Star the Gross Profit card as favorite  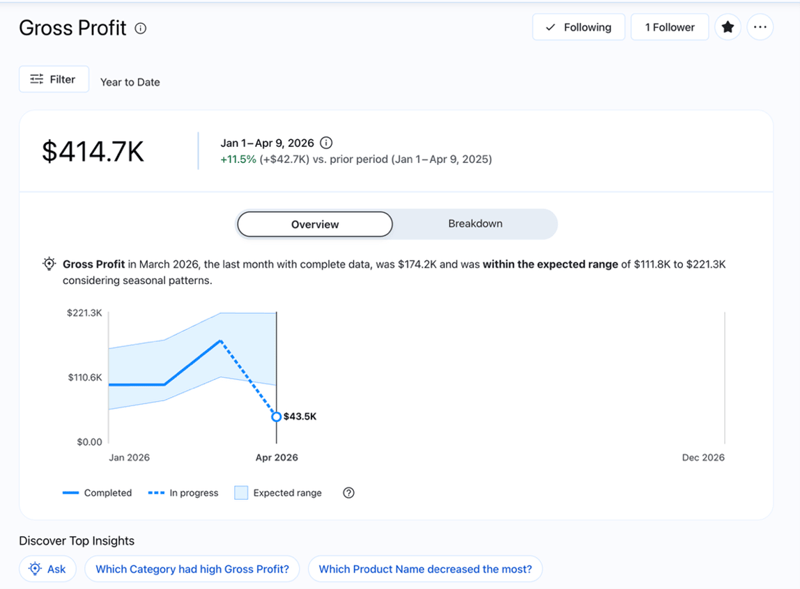pos(728,27)
